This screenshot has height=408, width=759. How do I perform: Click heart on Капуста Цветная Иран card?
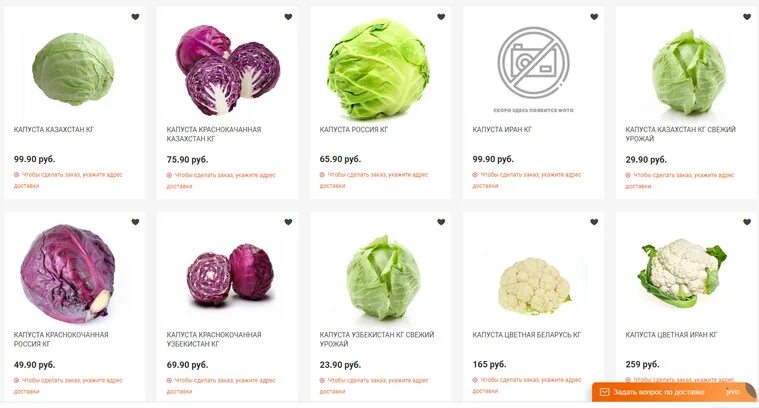(747, 222)
